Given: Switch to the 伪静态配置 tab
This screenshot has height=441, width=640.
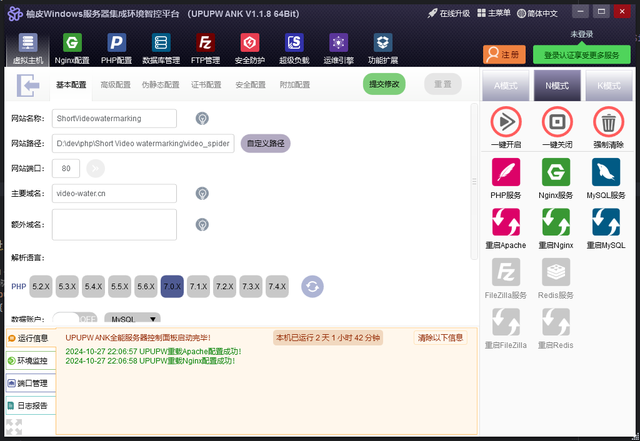Looking at the screenshot, I should (161, 85).
